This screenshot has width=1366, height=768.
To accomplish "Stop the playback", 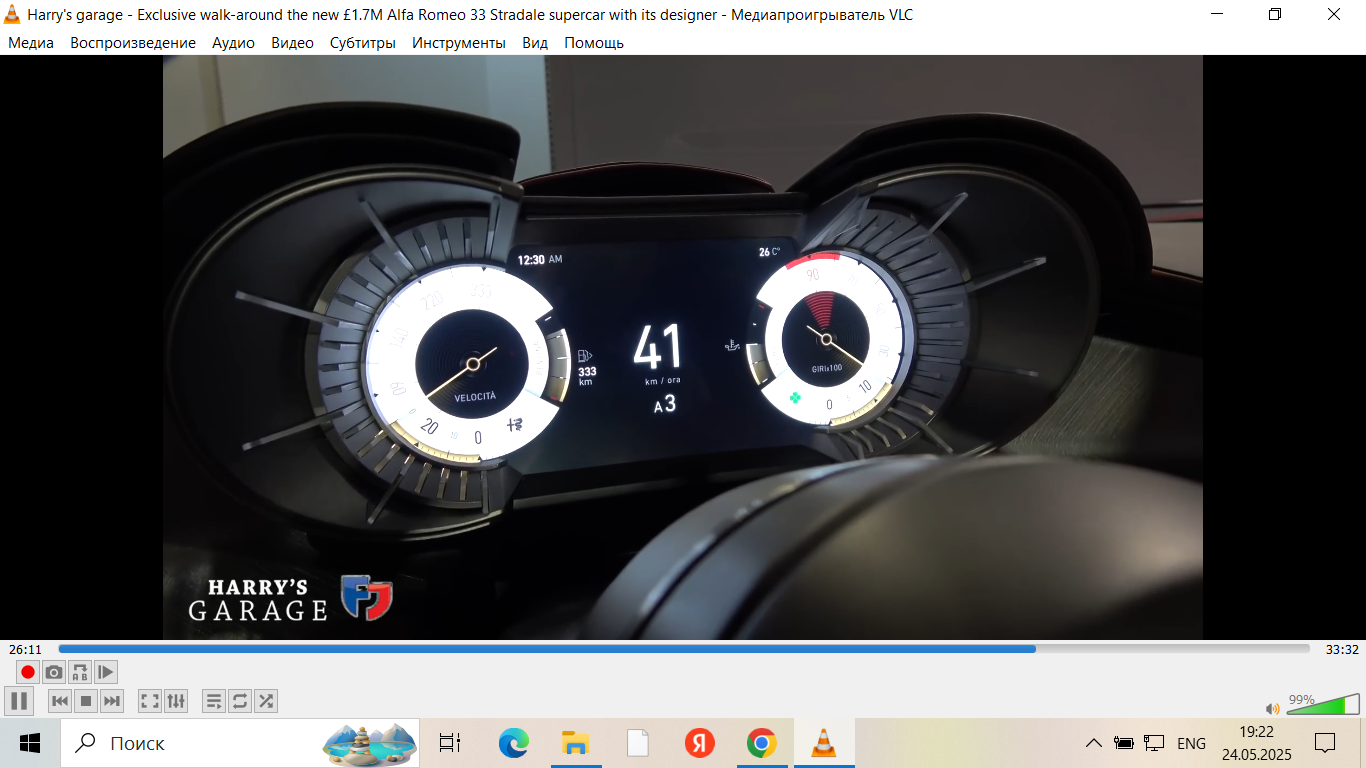I will click(x=86, y=701).
